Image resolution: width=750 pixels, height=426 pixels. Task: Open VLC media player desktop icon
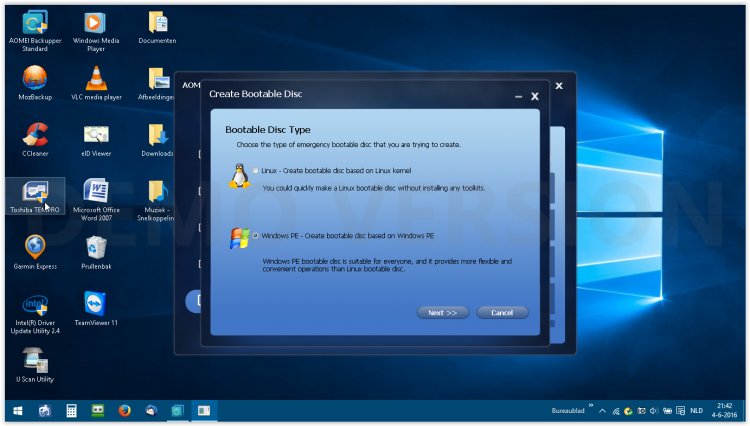[x=96, y=78]
